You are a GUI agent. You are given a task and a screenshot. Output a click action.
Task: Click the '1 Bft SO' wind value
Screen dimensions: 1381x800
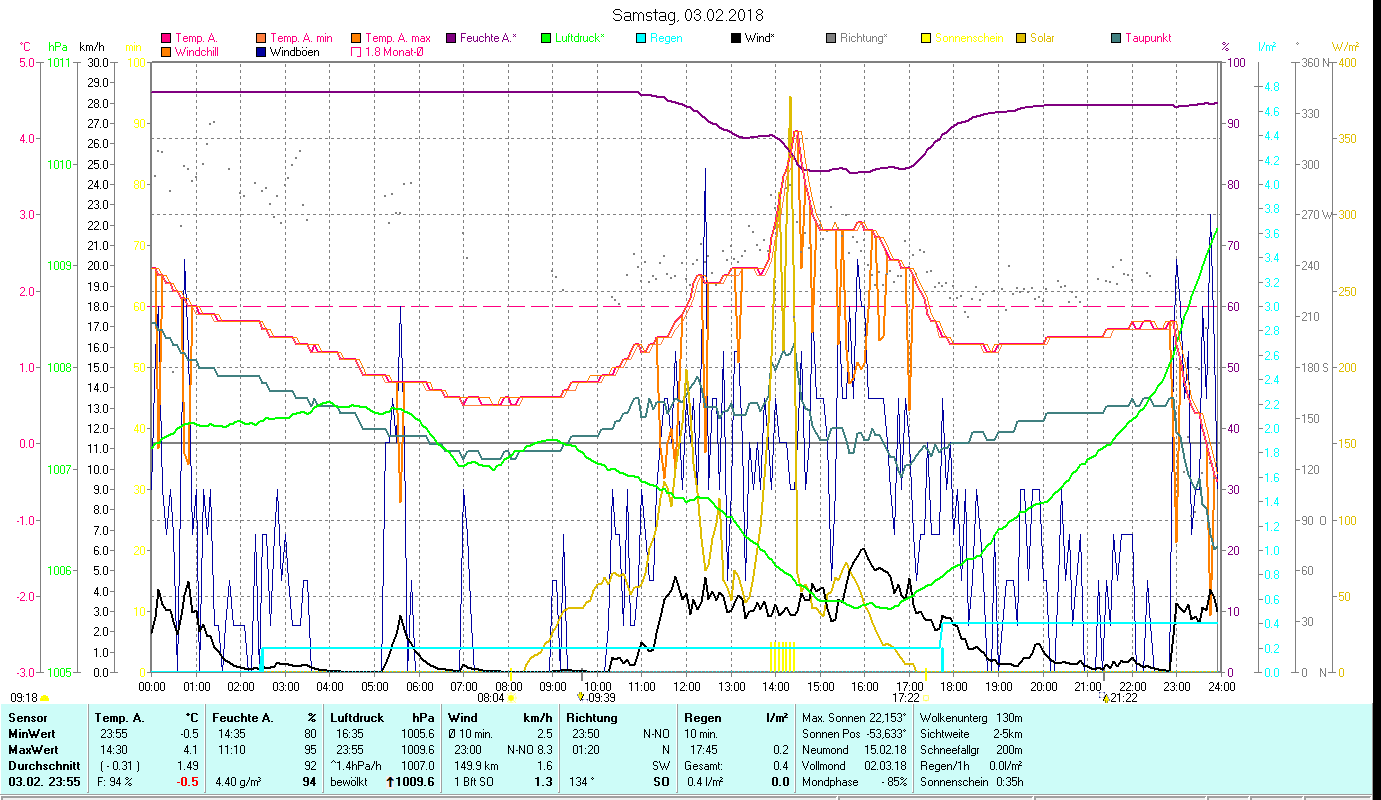[475, 782]
